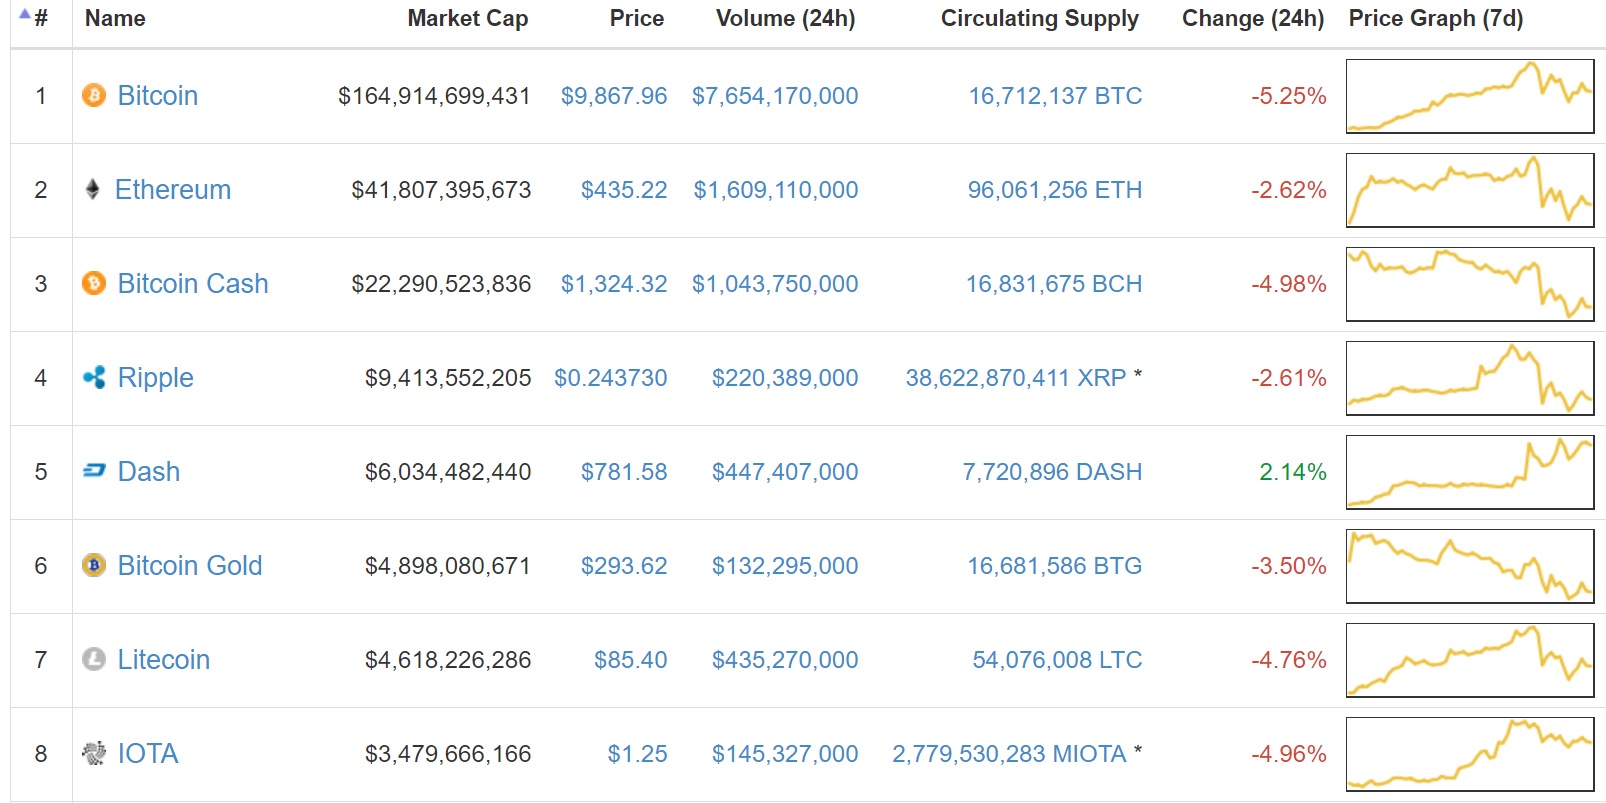Image resolution: width=1606 pixels, height=803 pixels.
Task: Sort by Change (24h) column
Action: pyautogui.click(x=1253, y=18)
